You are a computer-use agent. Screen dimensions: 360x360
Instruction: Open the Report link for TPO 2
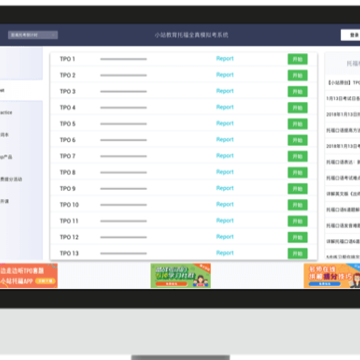pos(225,75)
